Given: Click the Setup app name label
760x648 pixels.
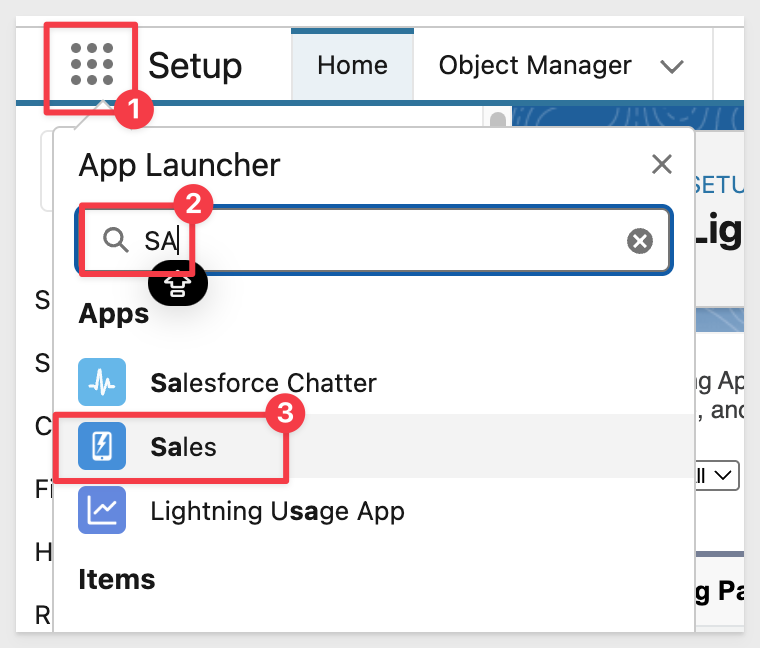Looking at the screenshot, I should pyautogui.click(x=195, y=66).
